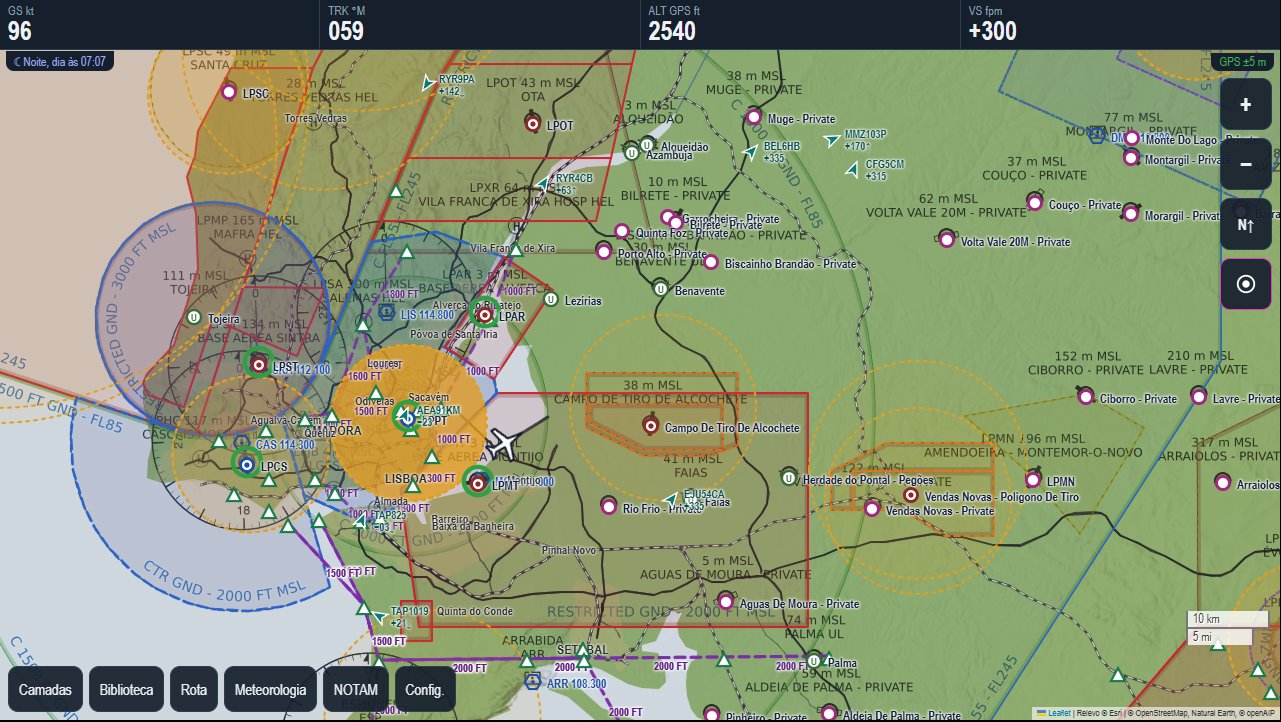
Task: Click the GS kt ground speed readout
Action: (x=160, y=24)
